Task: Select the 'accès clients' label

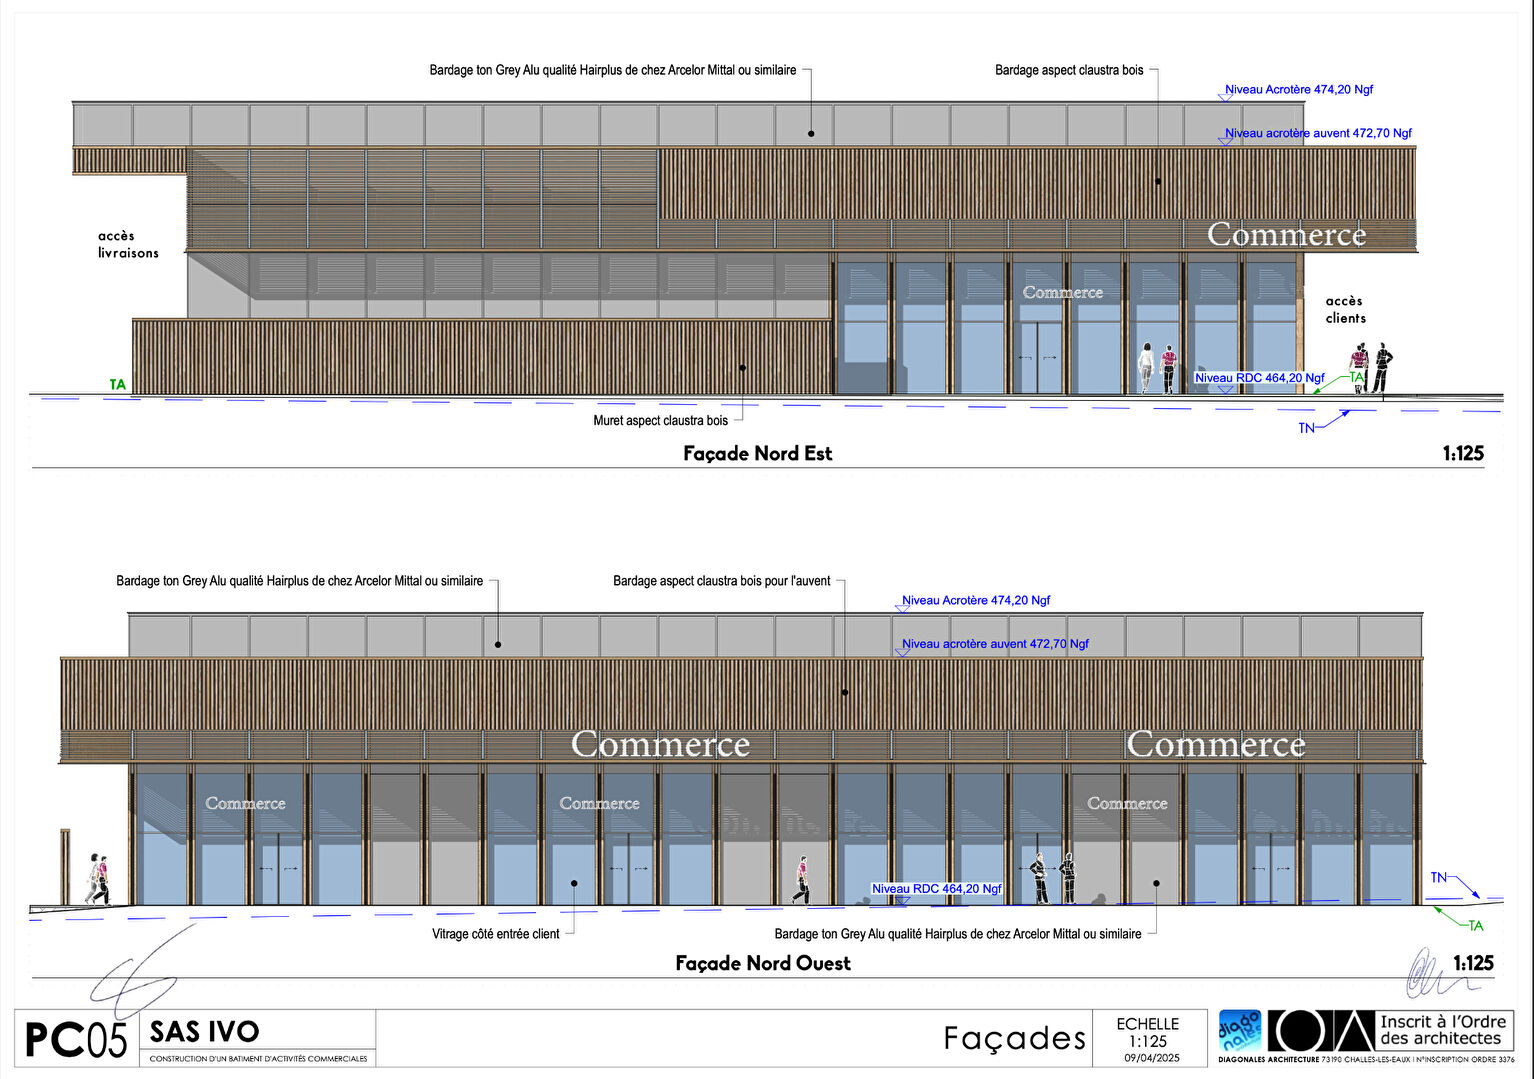Action: coord(1346,309)
